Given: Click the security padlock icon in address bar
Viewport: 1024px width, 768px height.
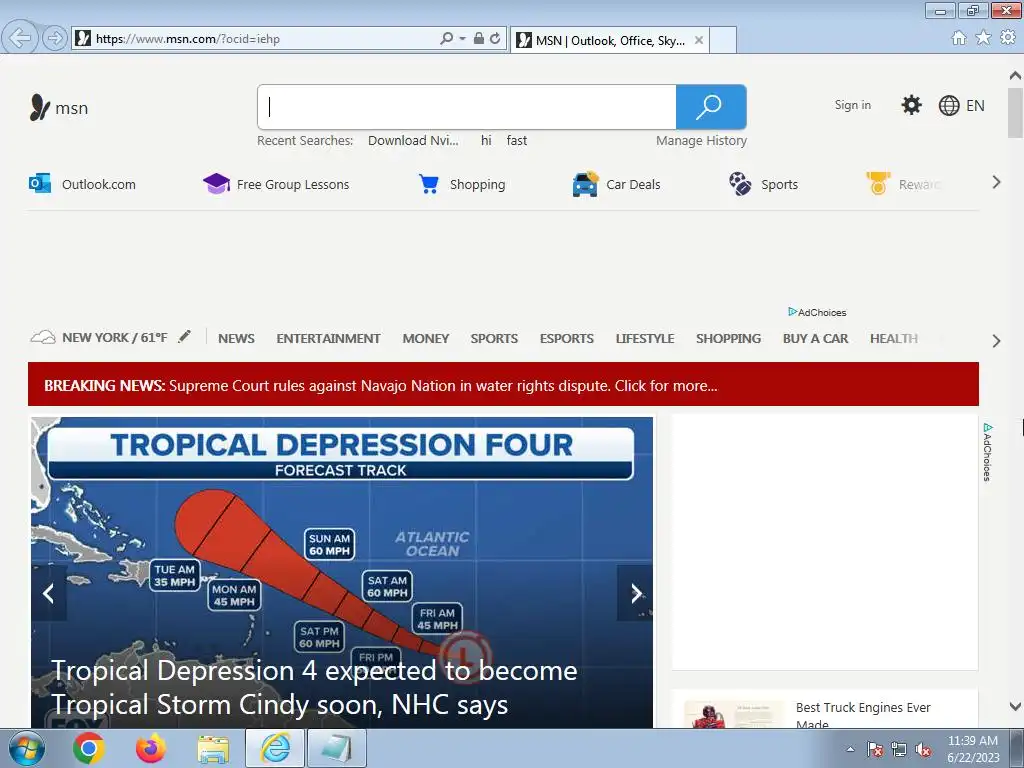Looking at the screenshot, I should pyautogui.click(x=479, y=39).
